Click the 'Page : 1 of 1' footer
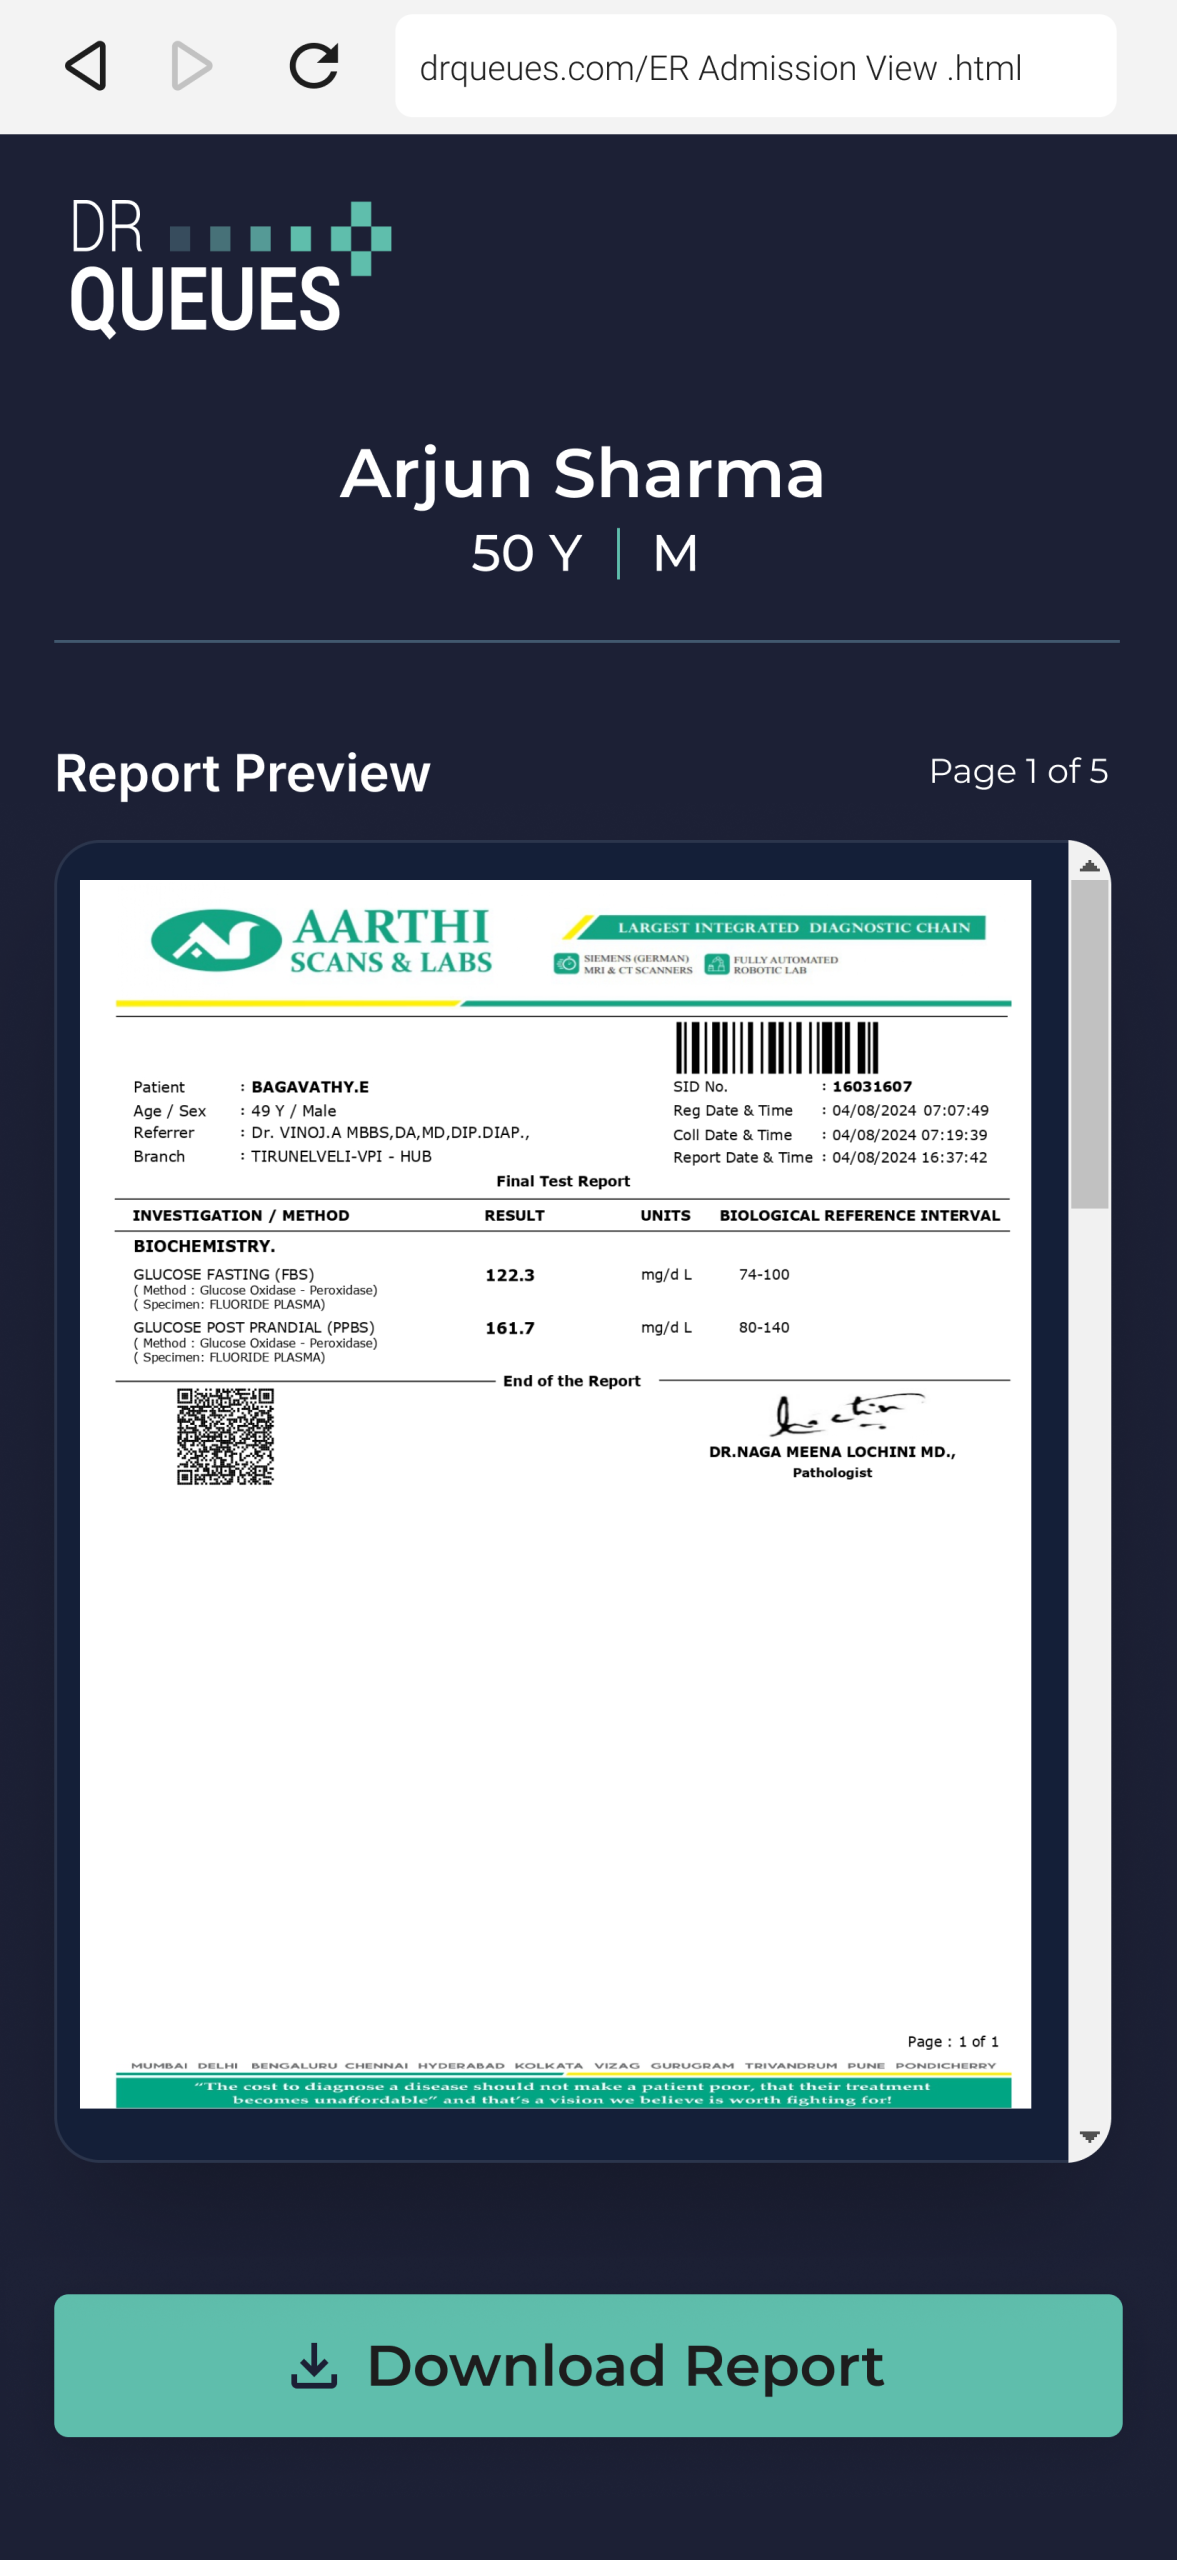Screen dimensions: 1177x2560 (x=953, y=2042)
